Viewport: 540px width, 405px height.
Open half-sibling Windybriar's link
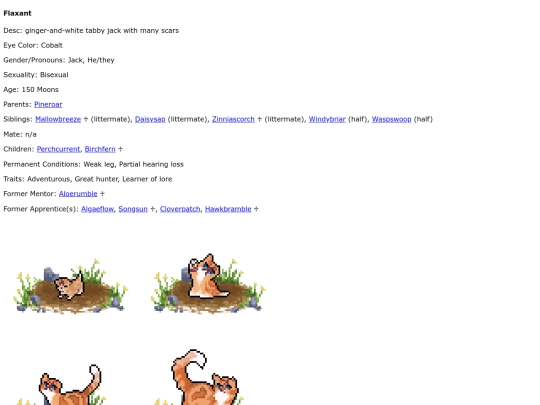pos(327,119)
